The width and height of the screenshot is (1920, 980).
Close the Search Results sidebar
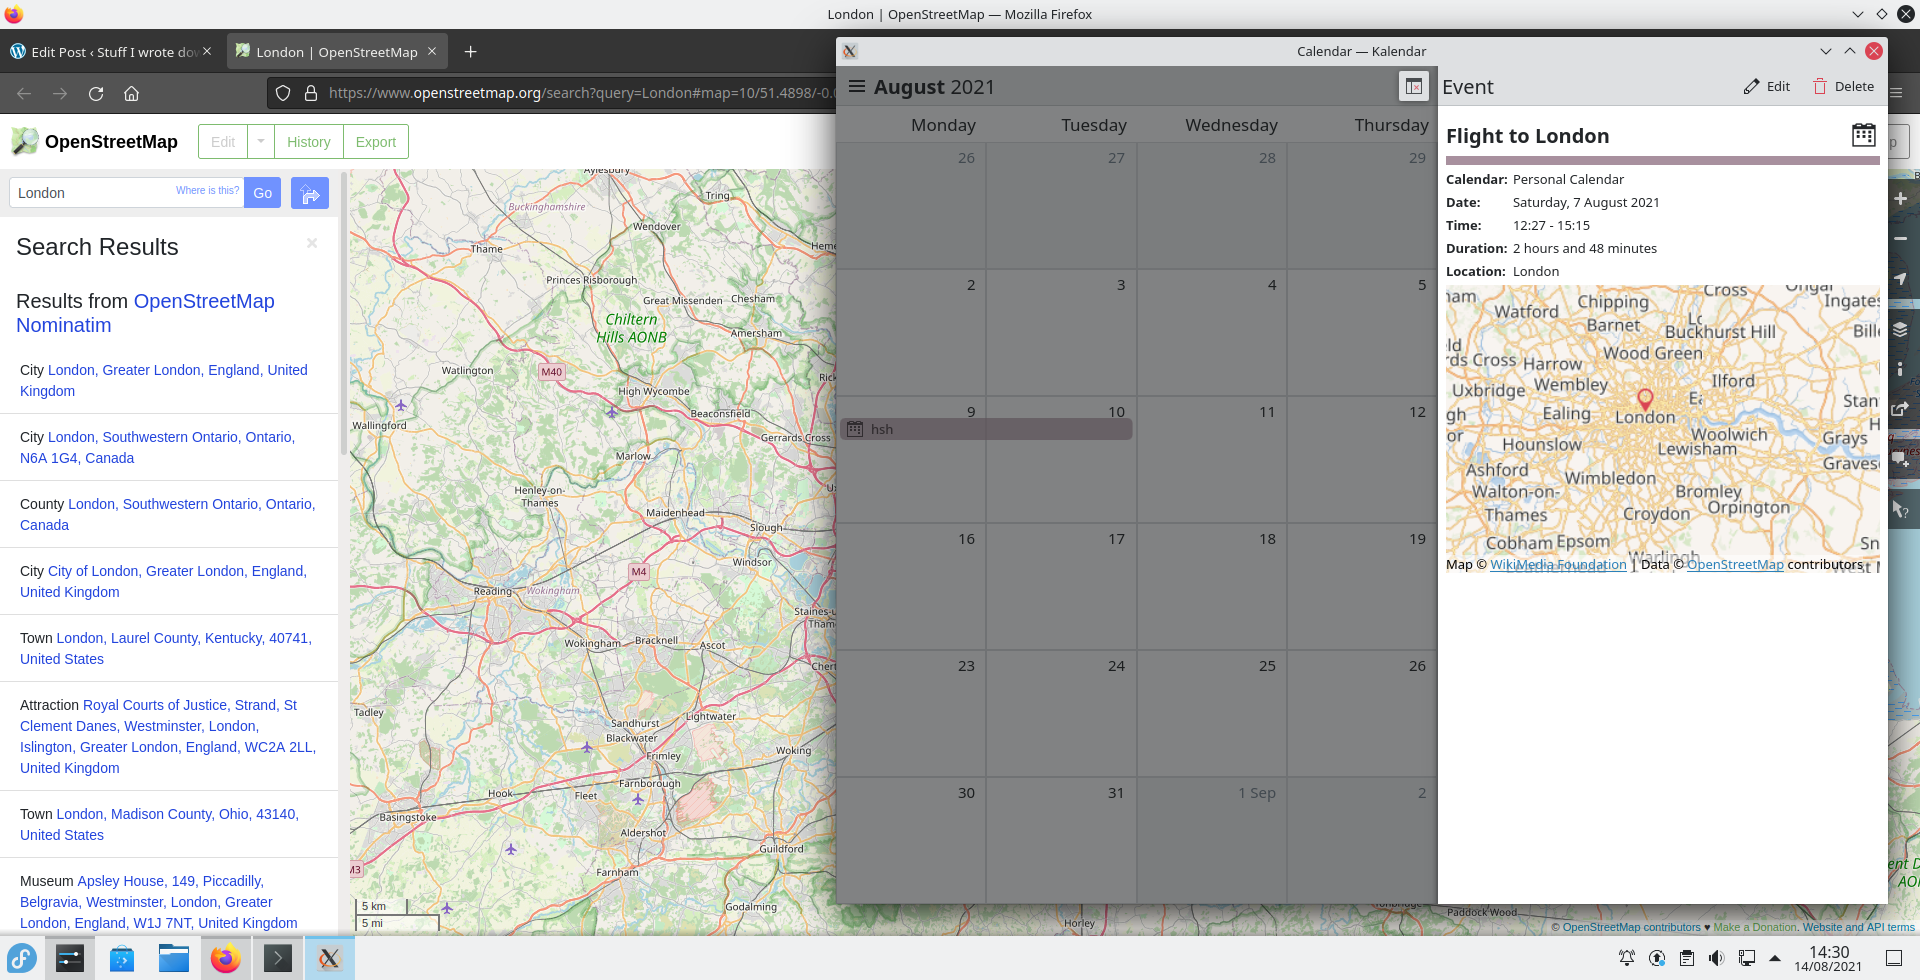pyautogui.click(x=312, y=243)
